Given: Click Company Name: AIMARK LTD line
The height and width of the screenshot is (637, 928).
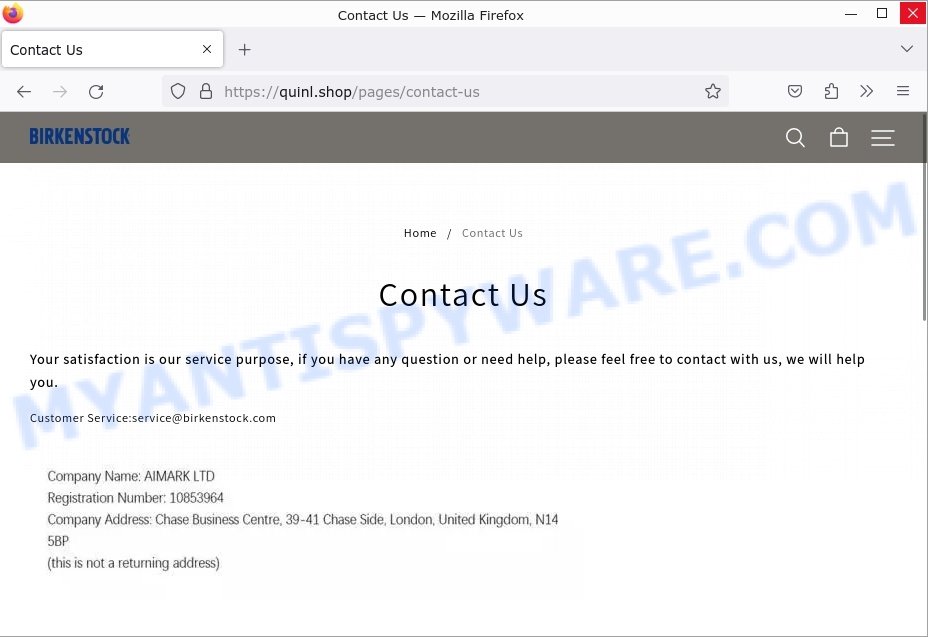Looking at the screenshot, I should (x=131, y=477).
